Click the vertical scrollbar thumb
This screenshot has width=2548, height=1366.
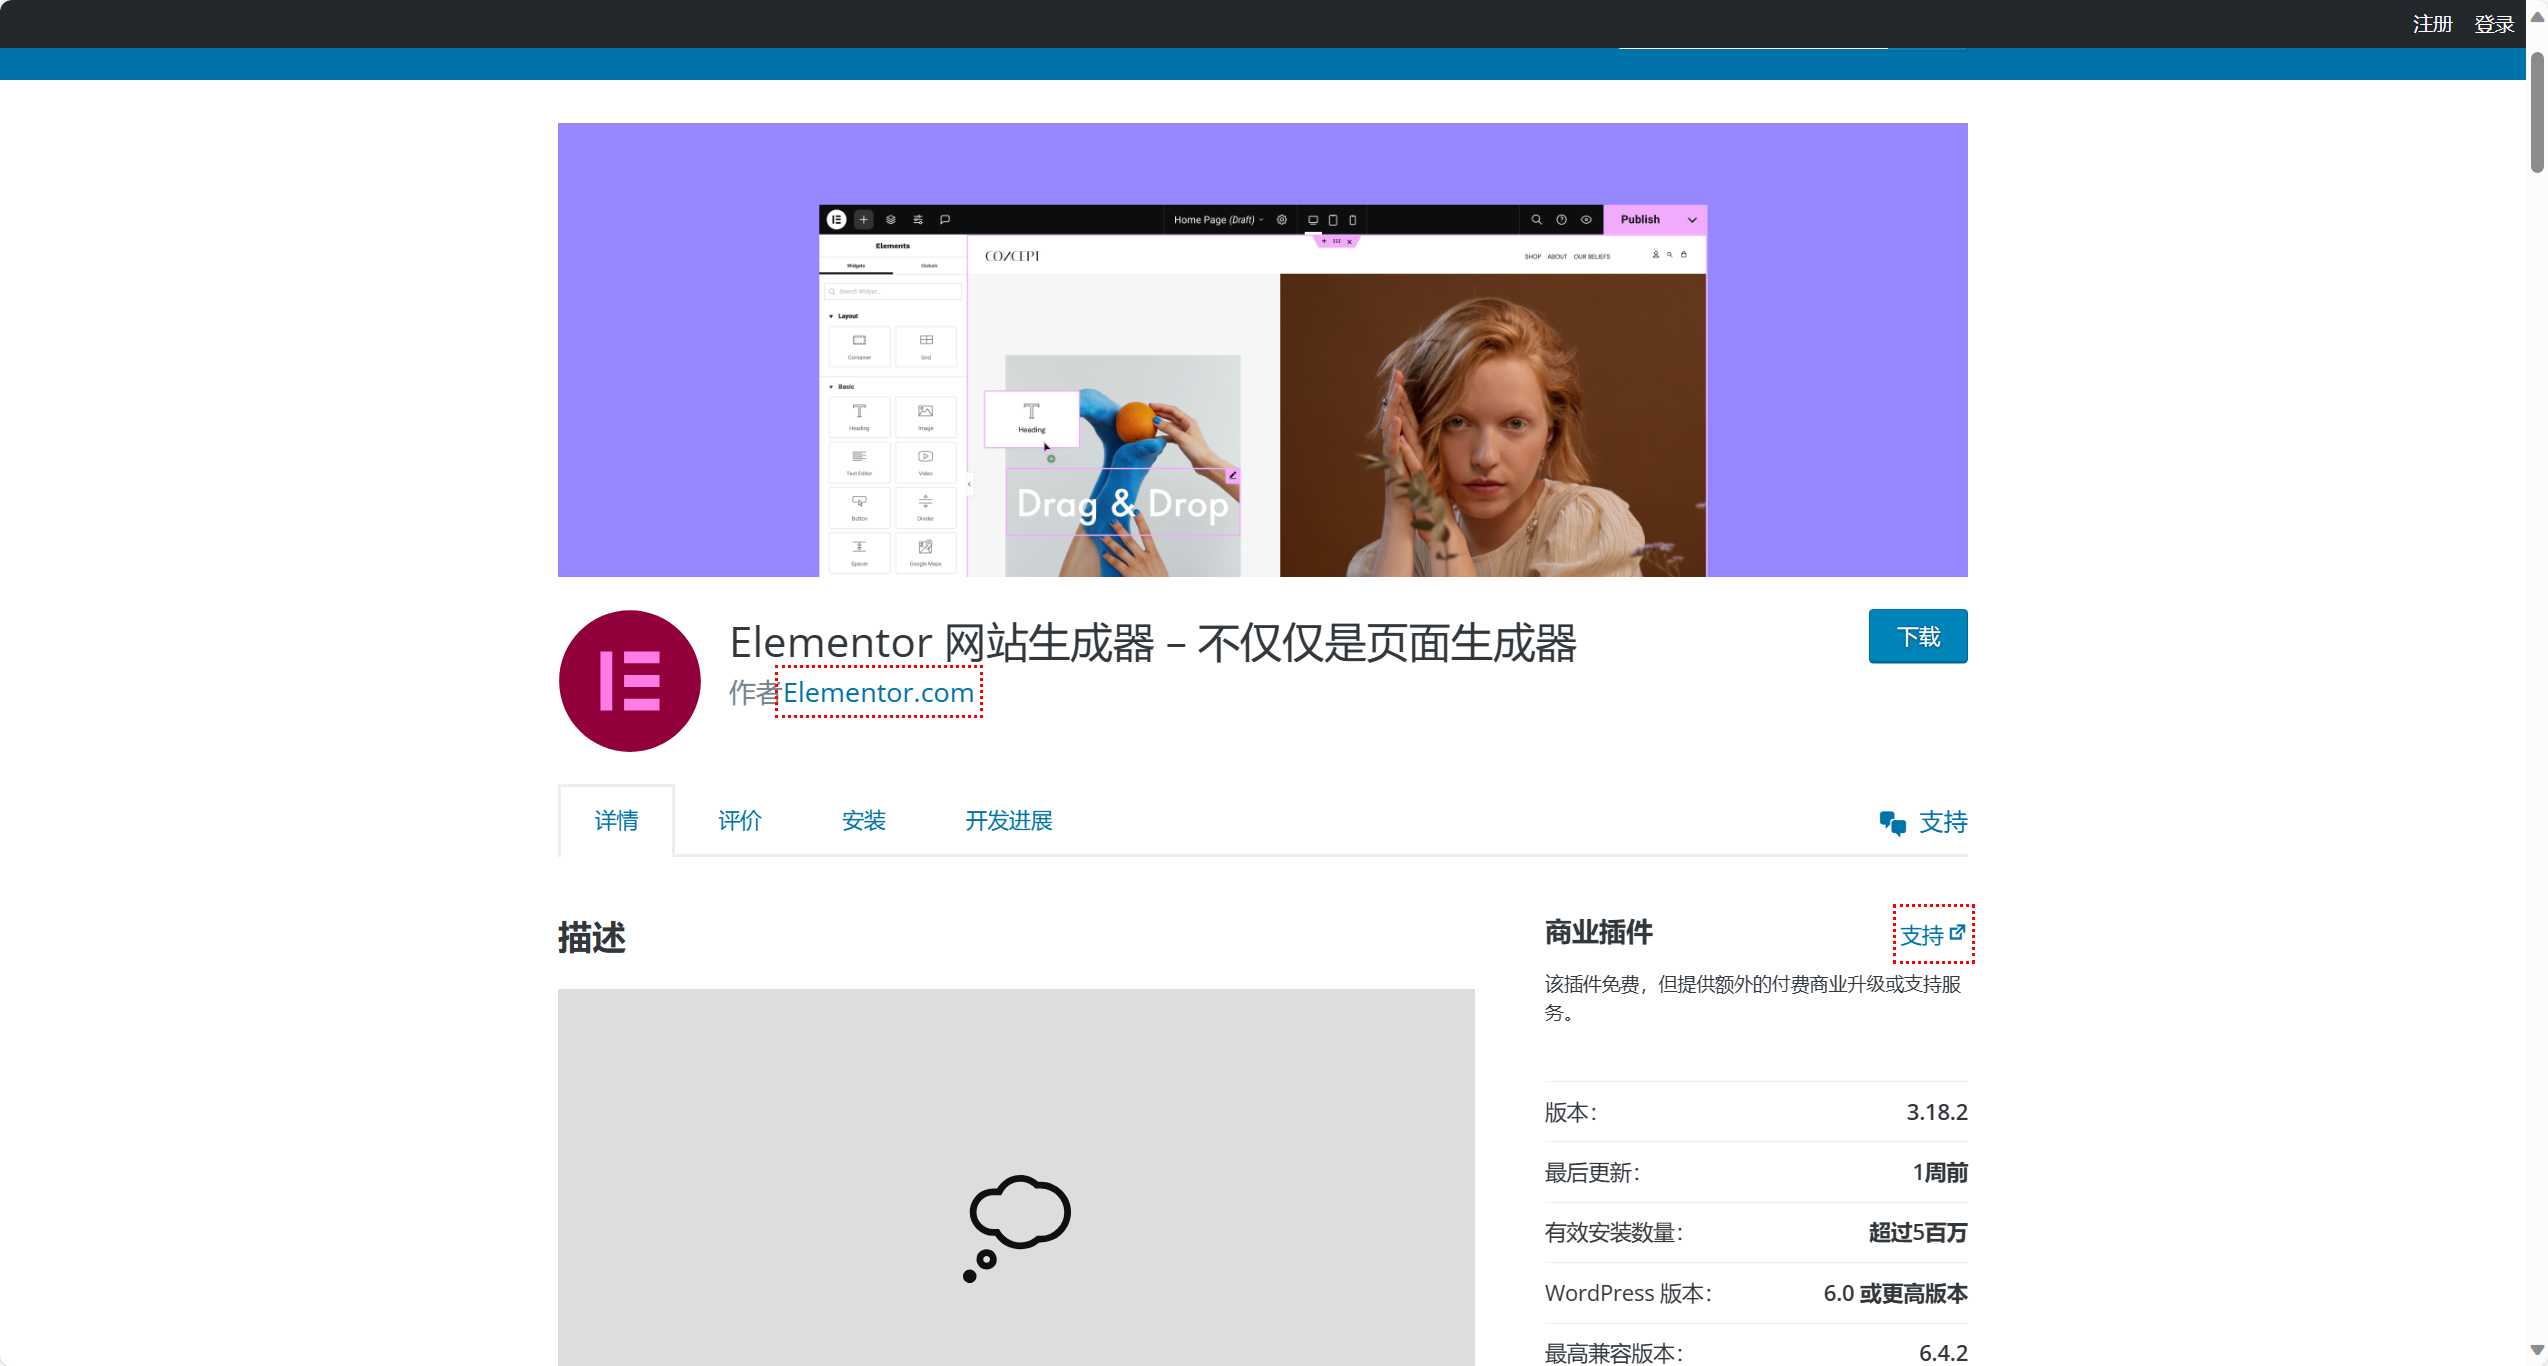2537,111
